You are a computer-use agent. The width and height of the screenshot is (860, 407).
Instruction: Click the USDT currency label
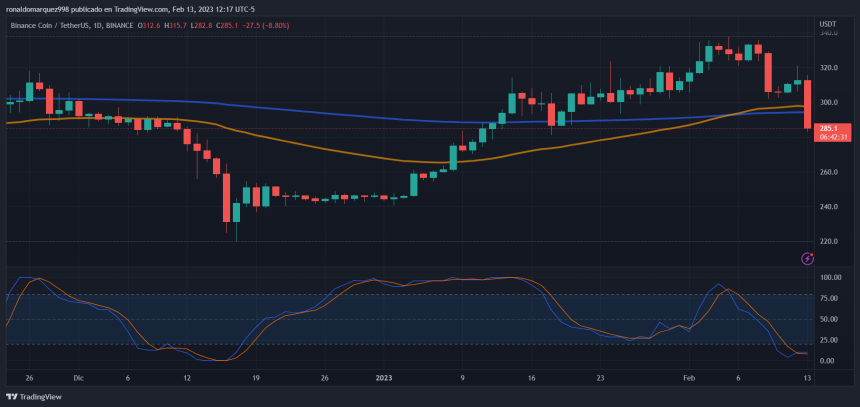827,24
